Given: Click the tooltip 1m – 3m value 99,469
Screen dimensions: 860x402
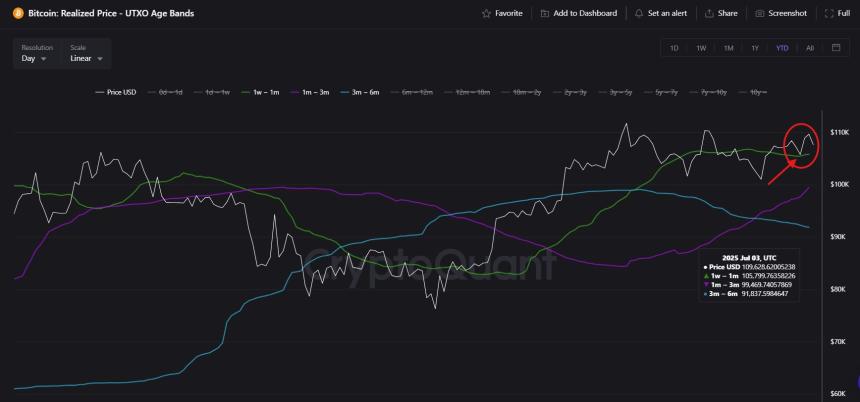Looking at the screenshot, I should click(x=769, y=285).
